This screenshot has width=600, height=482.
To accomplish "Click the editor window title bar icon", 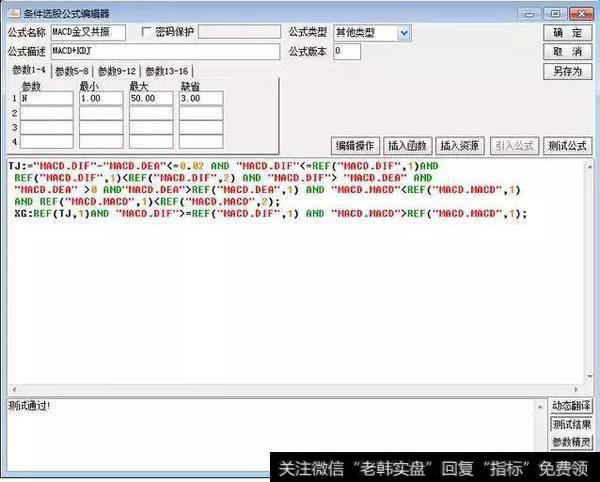I will pyautogui.click(x=14, y=13).
